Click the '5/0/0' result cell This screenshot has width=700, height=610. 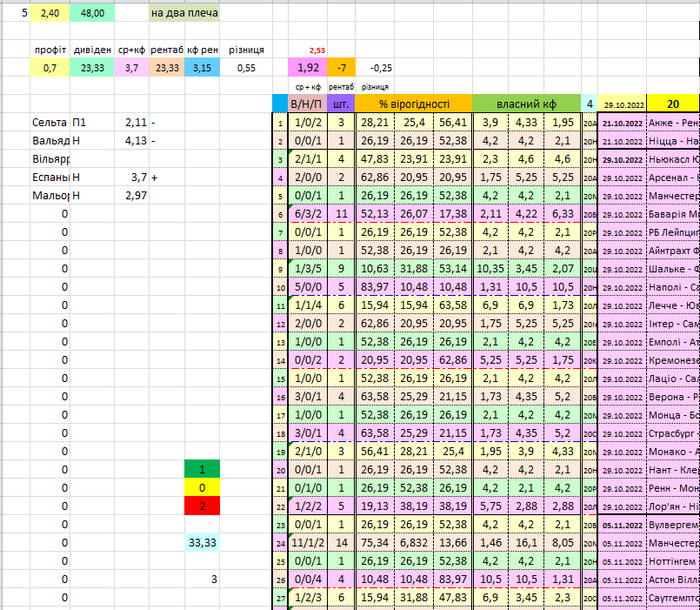click(x=308, y=287)
